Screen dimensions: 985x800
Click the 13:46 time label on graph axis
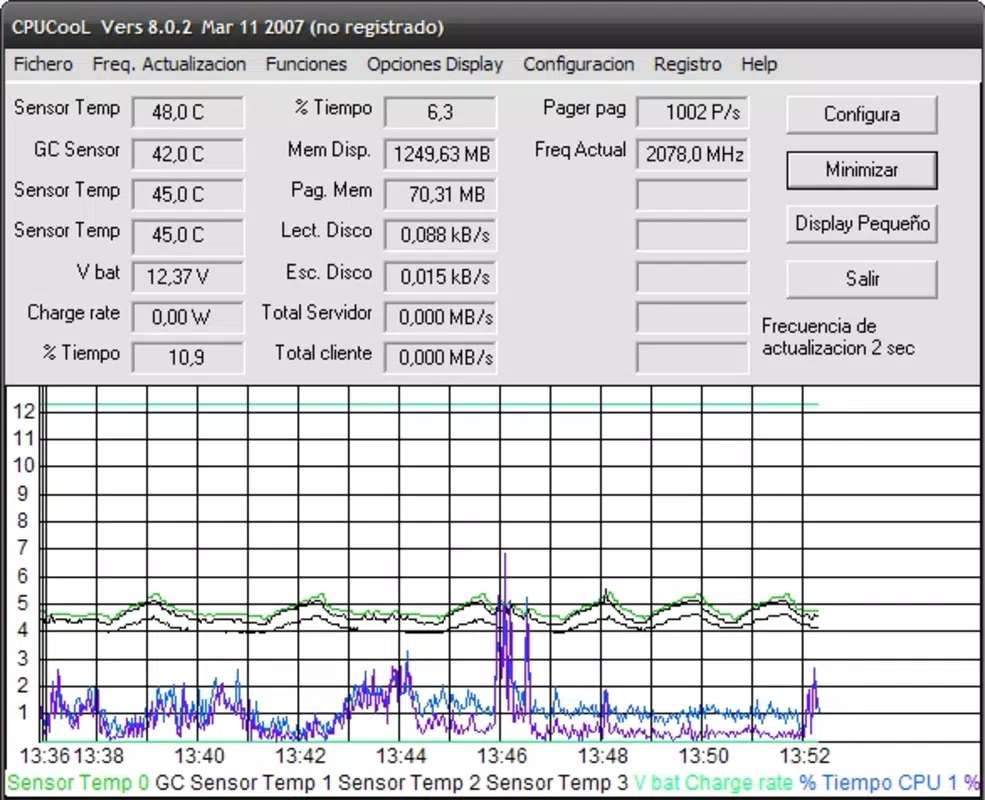501,755
